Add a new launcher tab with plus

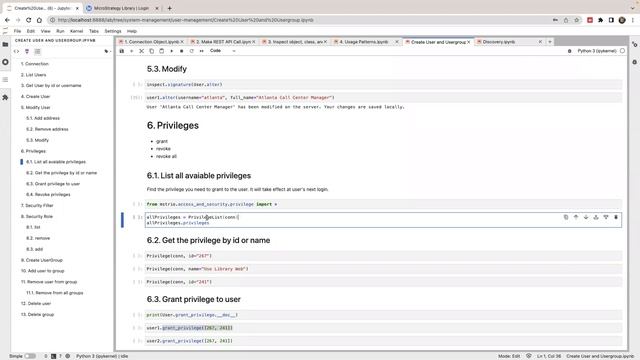pos(550,42)
